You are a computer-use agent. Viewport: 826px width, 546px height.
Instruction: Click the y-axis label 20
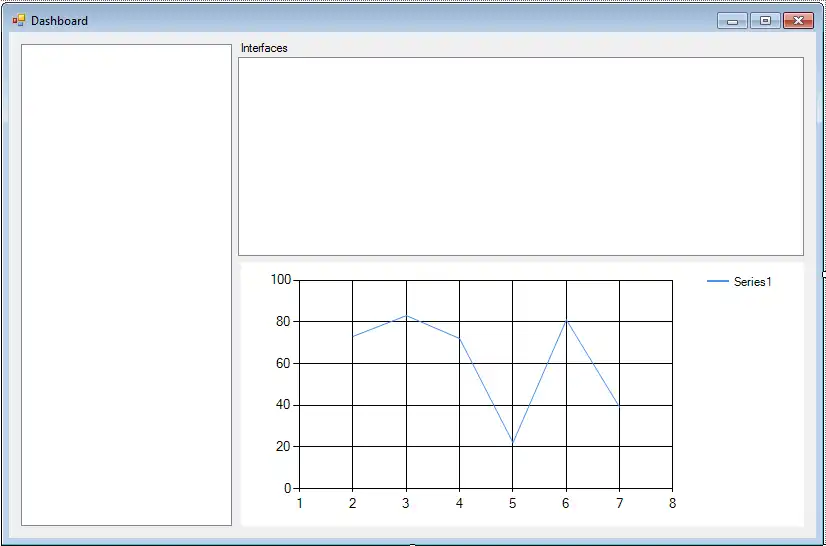283,446
